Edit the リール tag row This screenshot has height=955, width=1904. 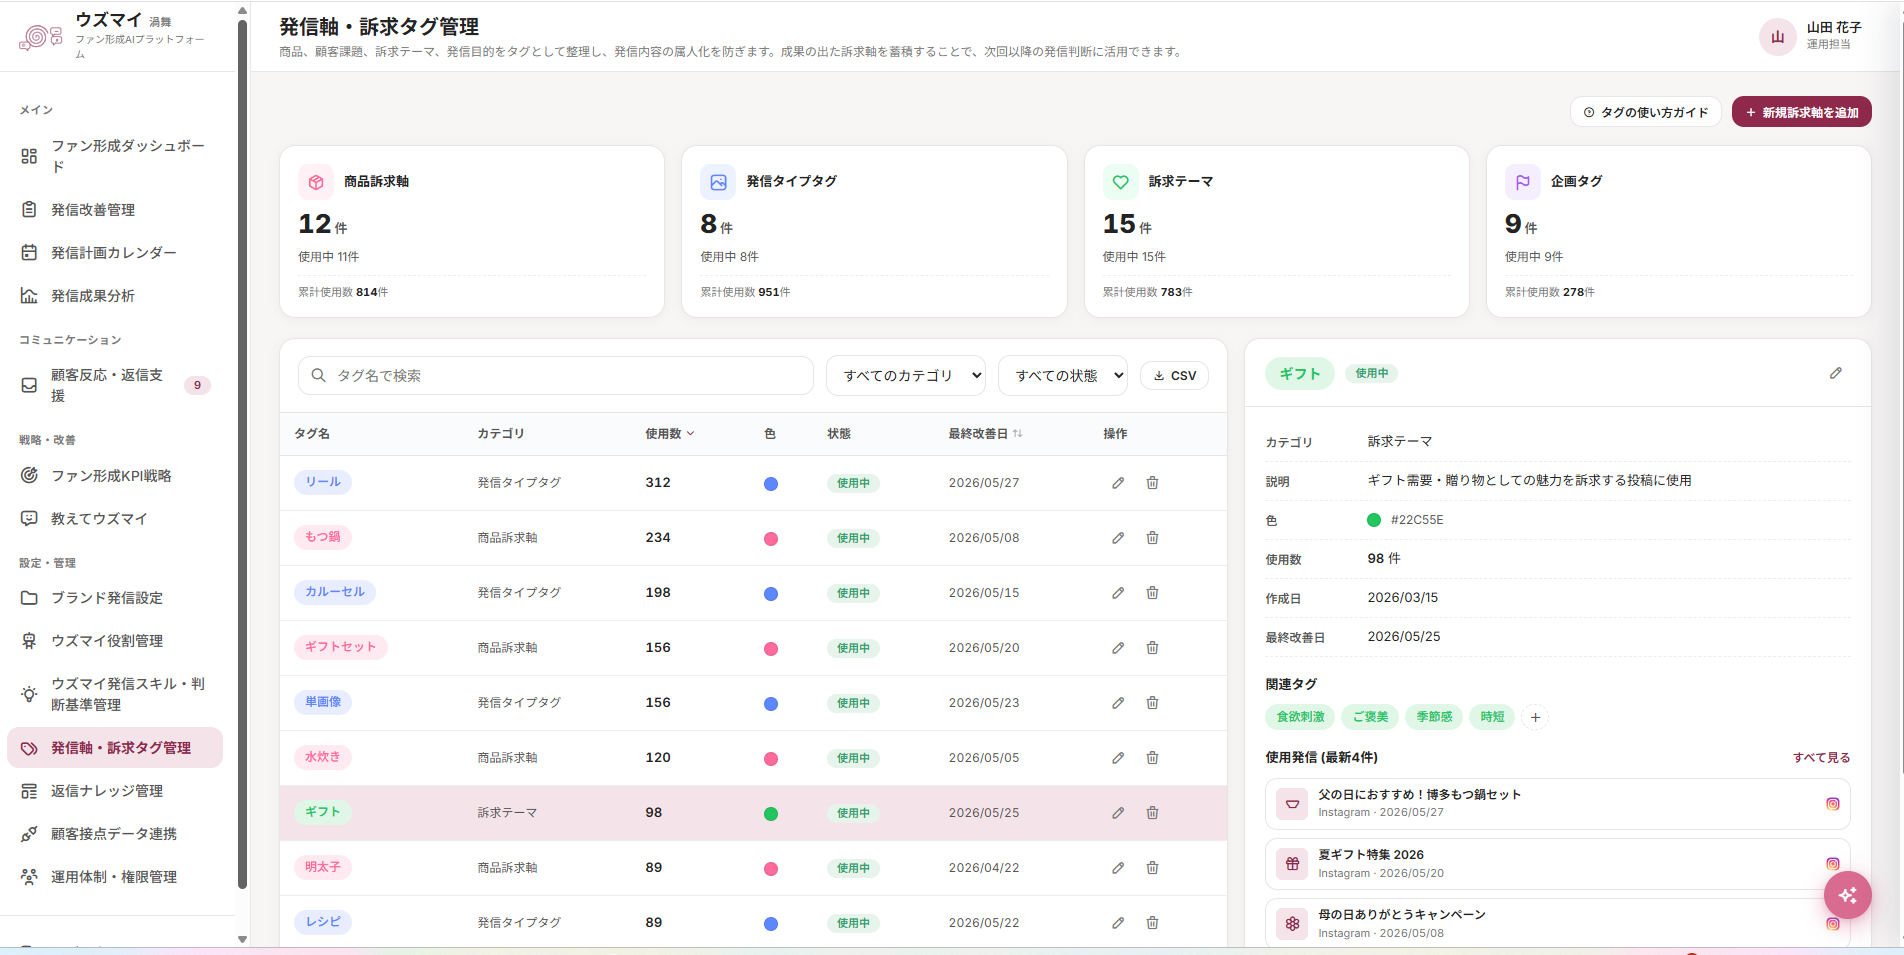point(1118,483)
